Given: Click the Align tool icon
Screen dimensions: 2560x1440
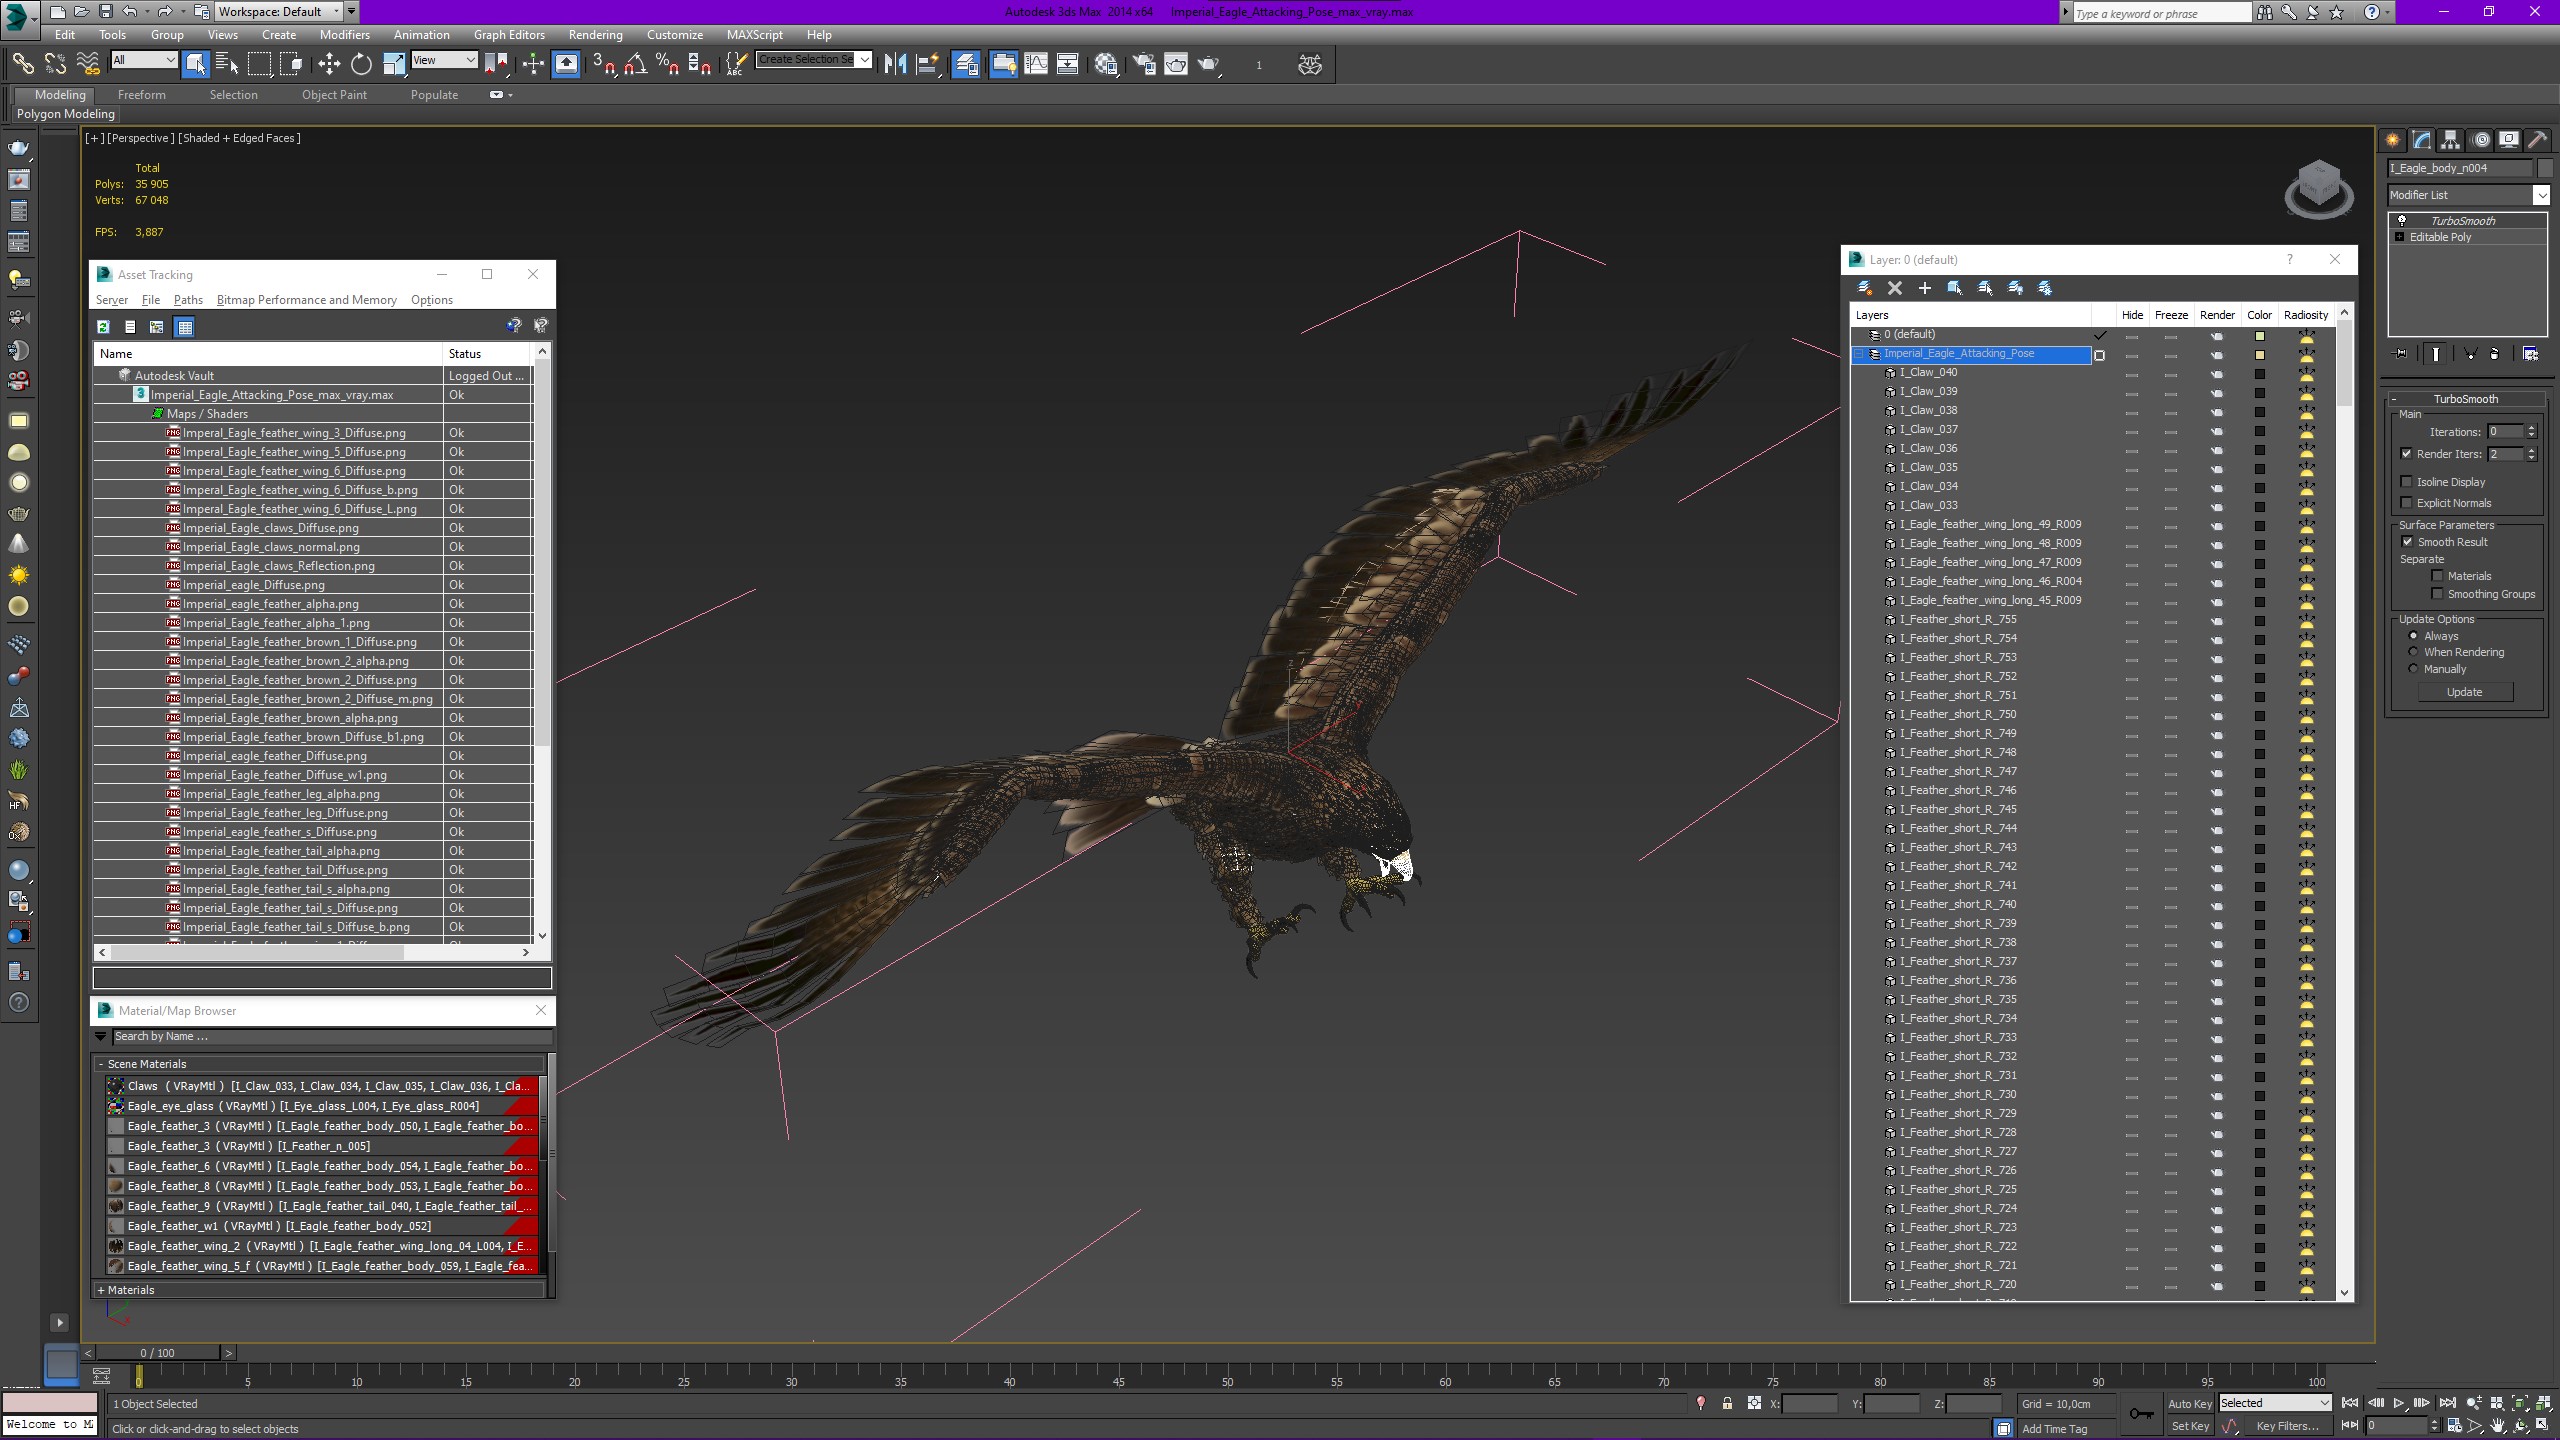Looking at the screenshot, I should (x=928, y=64).
